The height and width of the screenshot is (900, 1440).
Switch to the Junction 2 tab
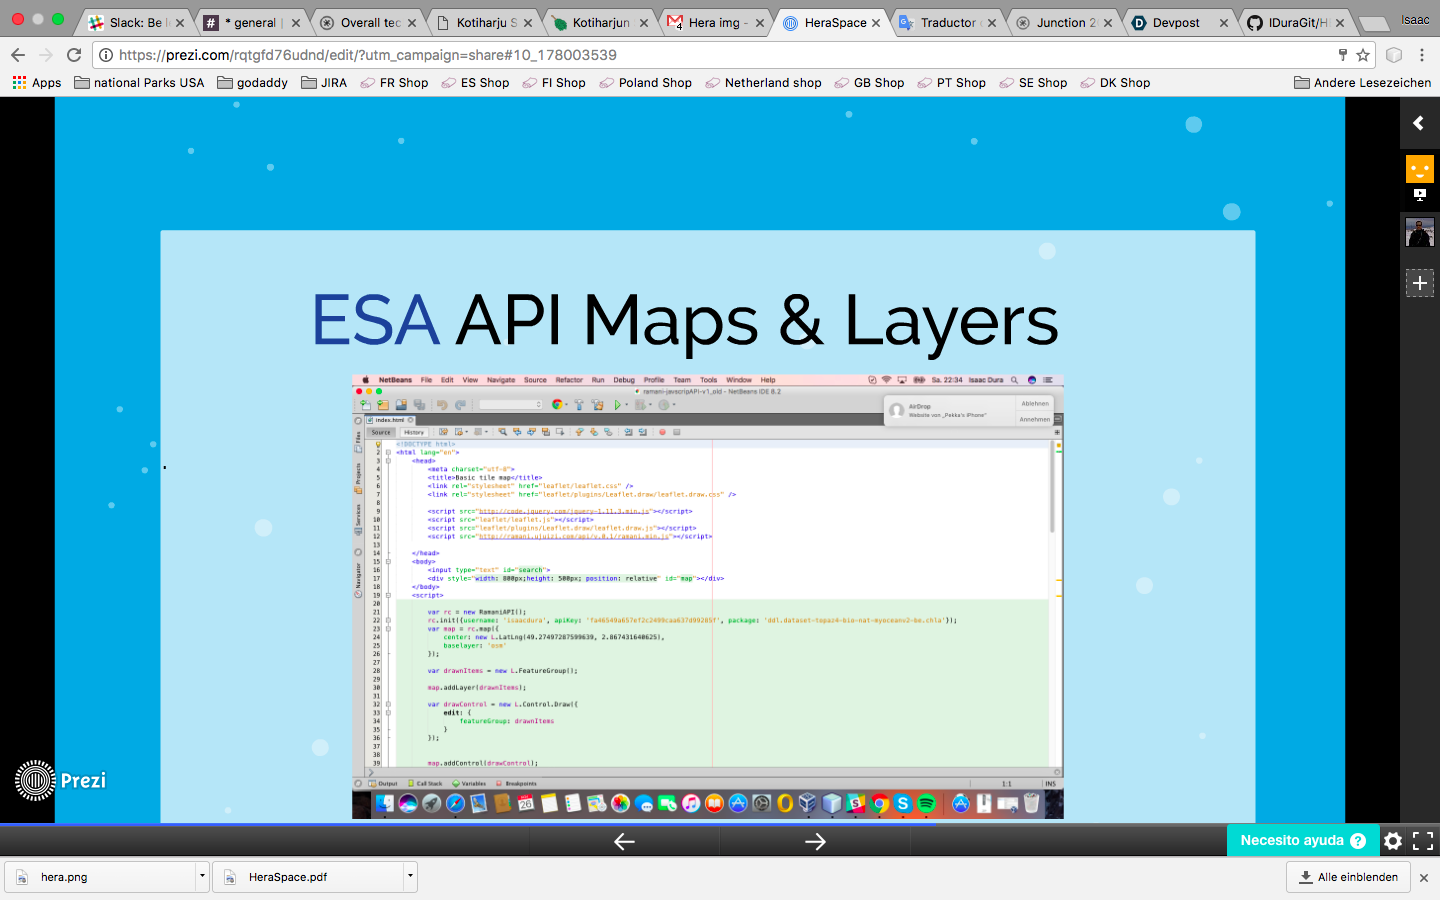(1065, 22)
